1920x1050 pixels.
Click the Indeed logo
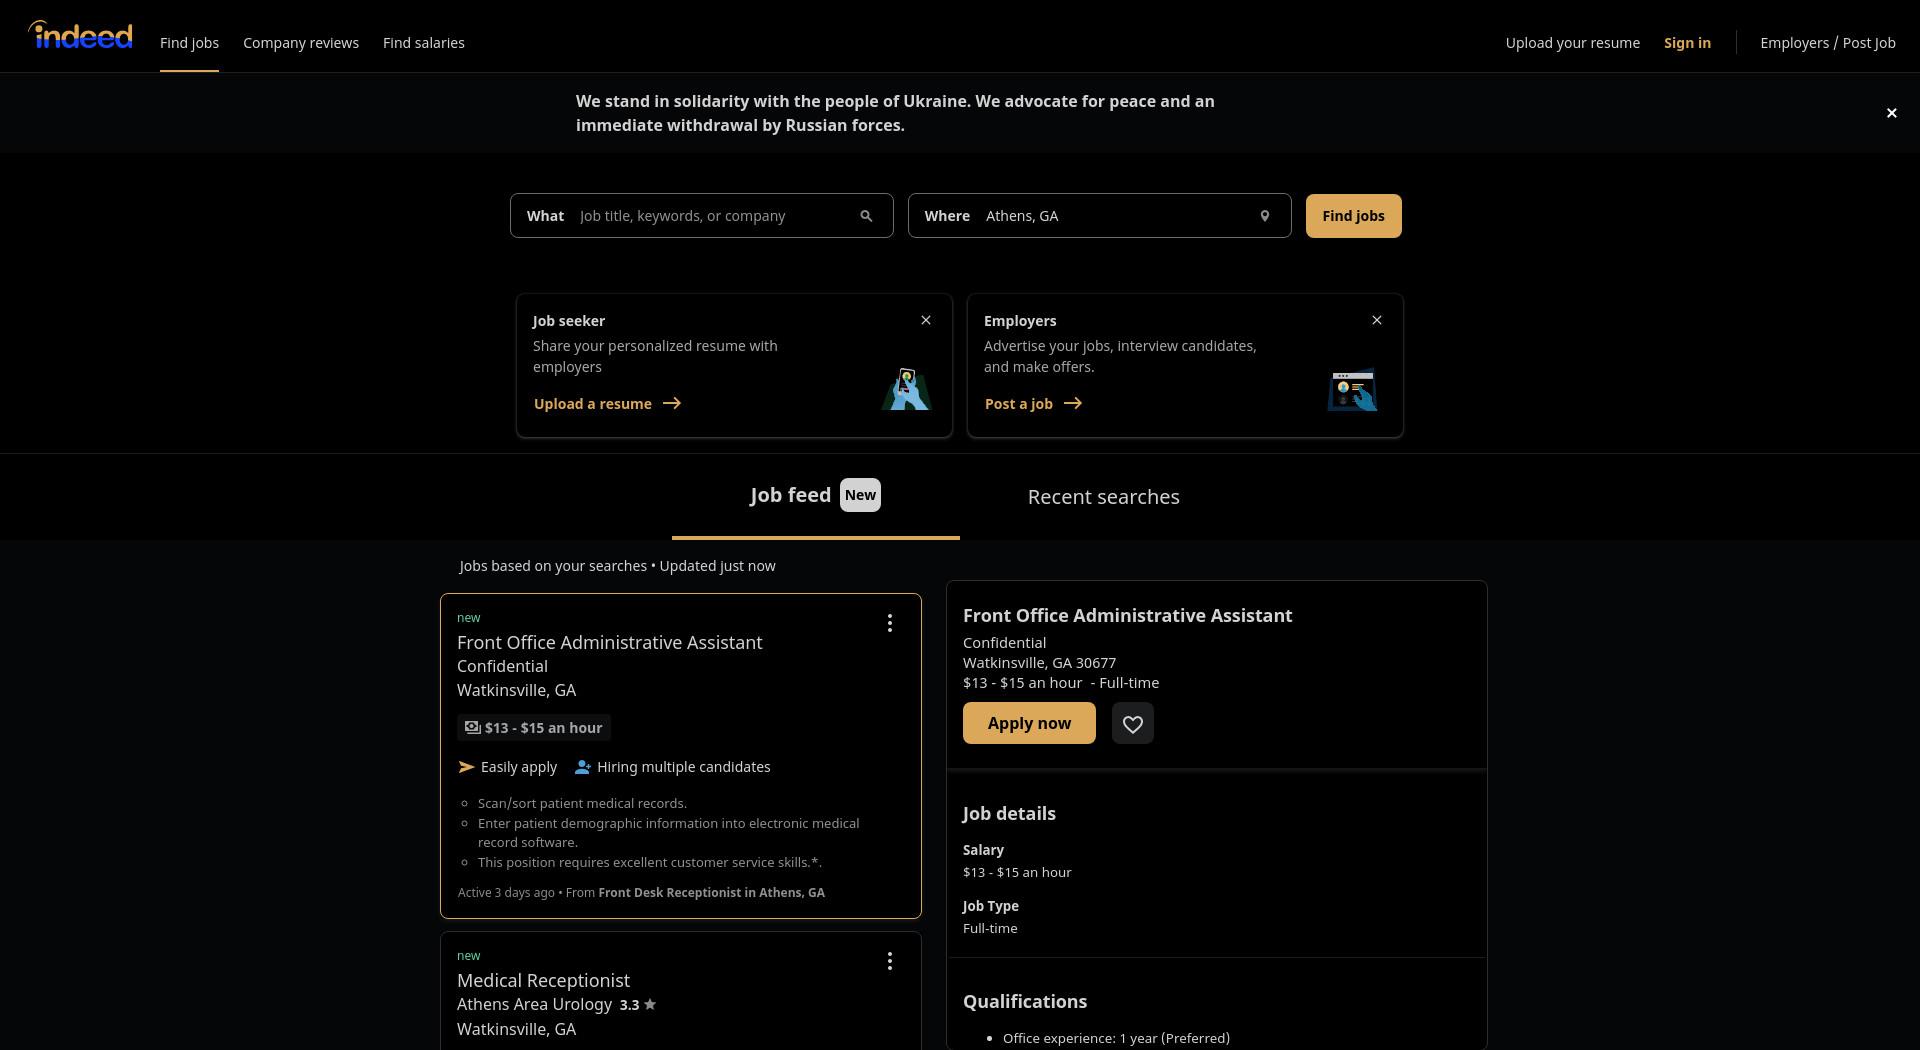click(x=80, y=36)
